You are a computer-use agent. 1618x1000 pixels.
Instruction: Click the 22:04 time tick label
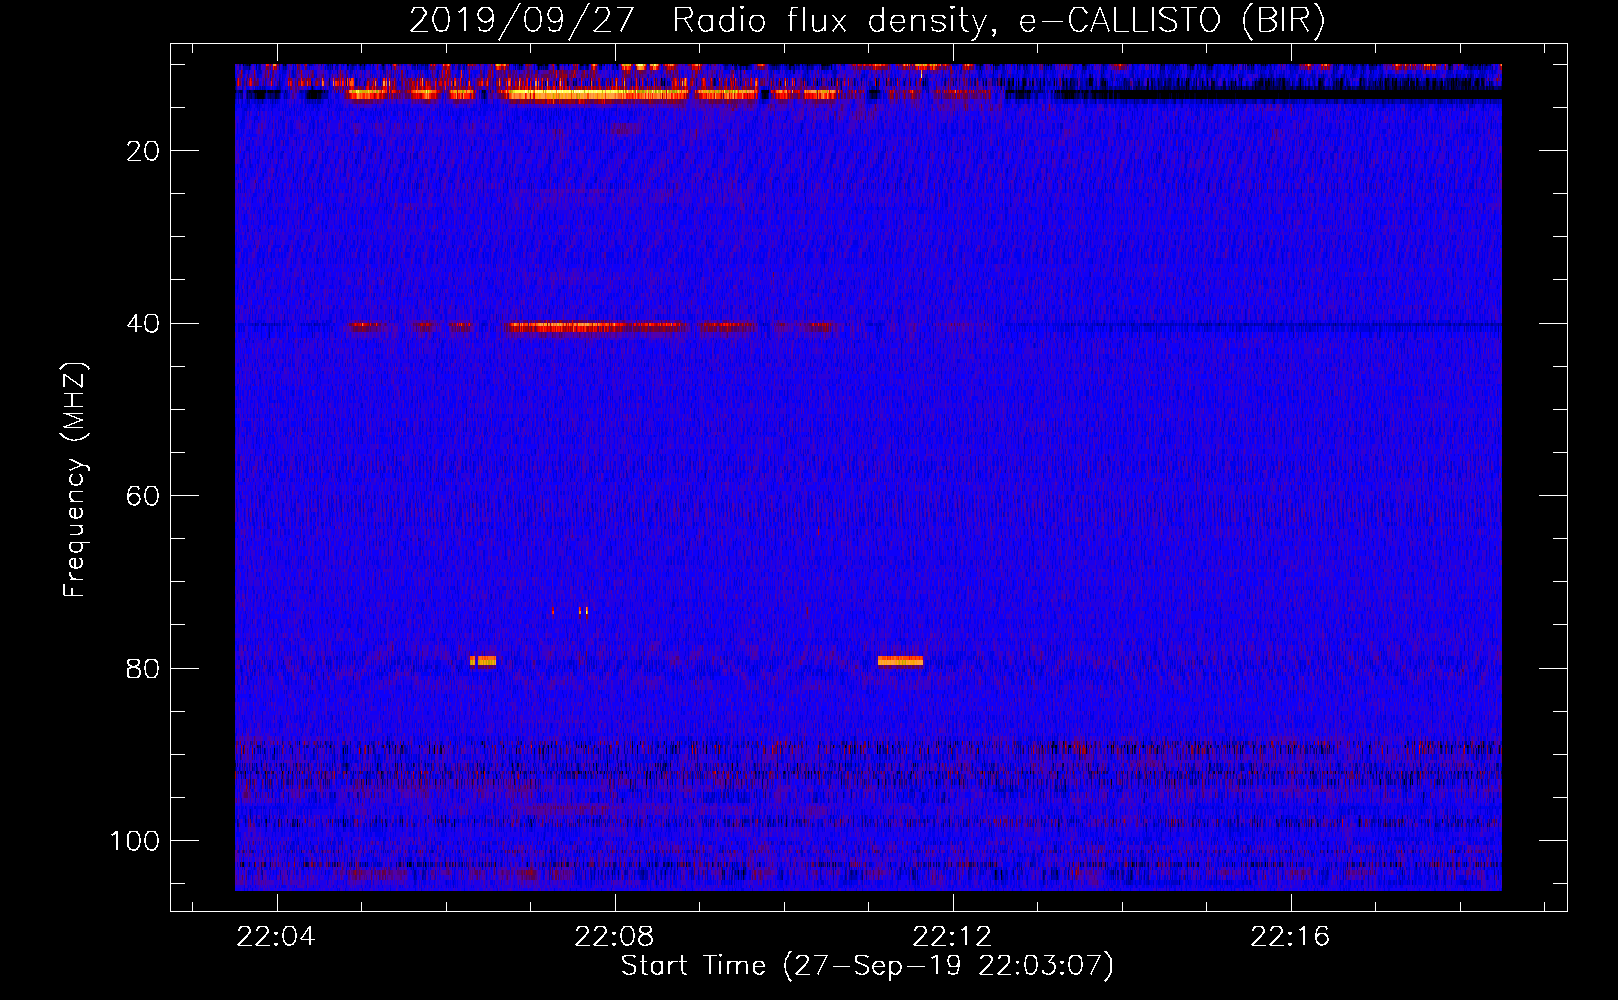276,937
